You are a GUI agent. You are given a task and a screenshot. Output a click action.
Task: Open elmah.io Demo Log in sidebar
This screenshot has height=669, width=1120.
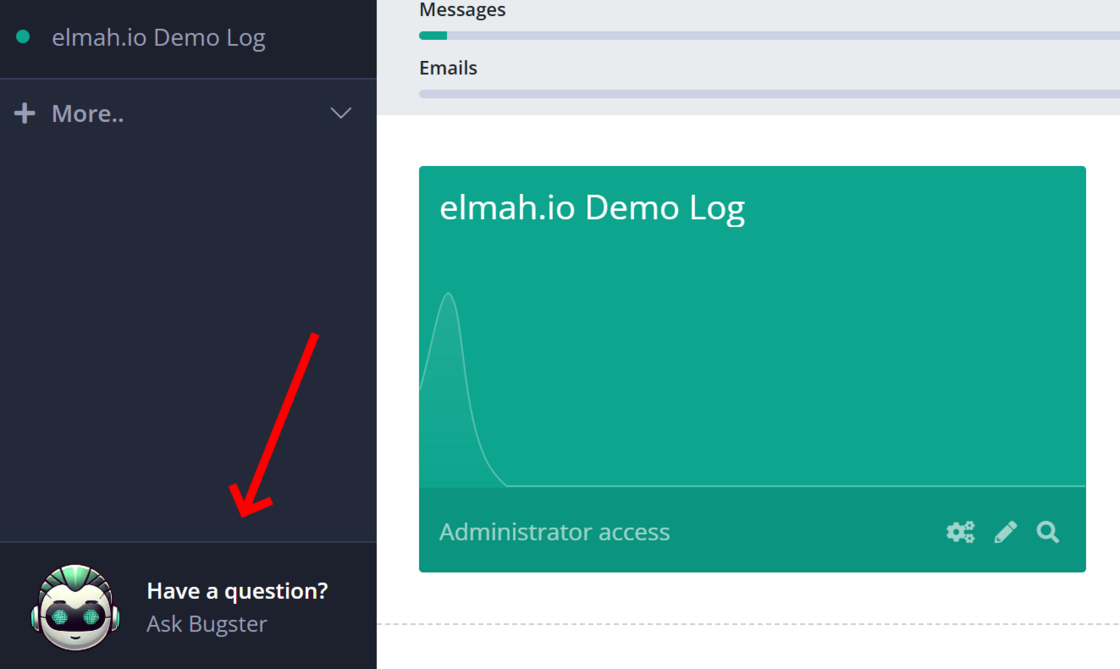159,37
